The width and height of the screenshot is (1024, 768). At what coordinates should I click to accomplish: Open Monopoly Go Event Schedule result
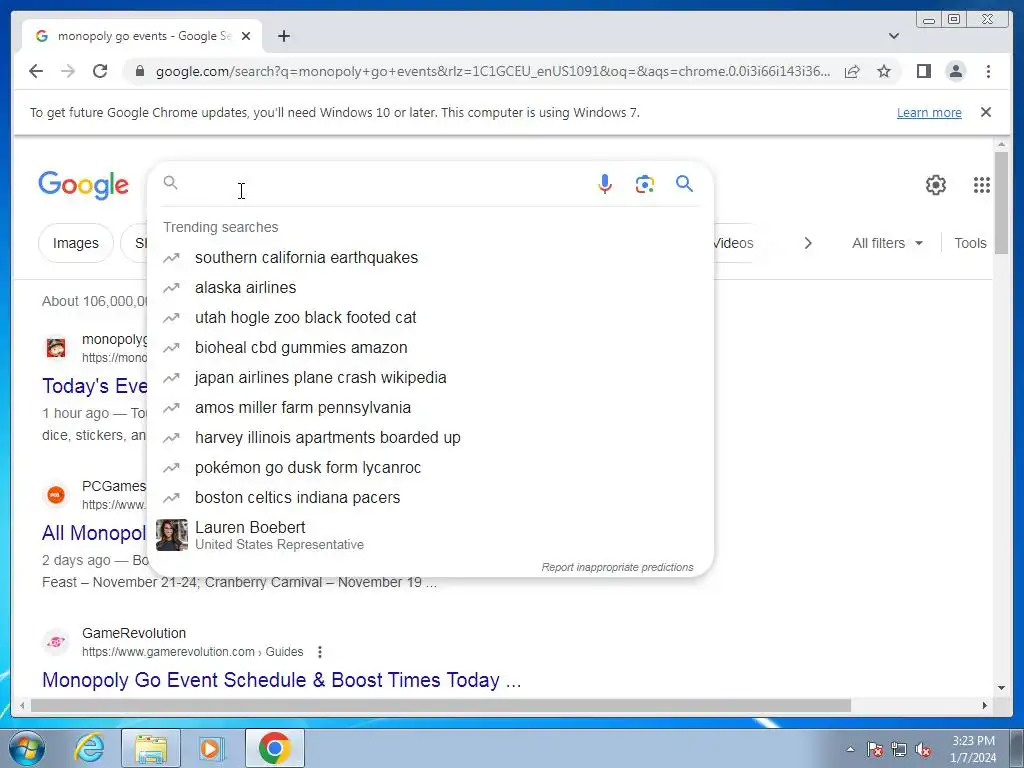(x=281, y=680)
